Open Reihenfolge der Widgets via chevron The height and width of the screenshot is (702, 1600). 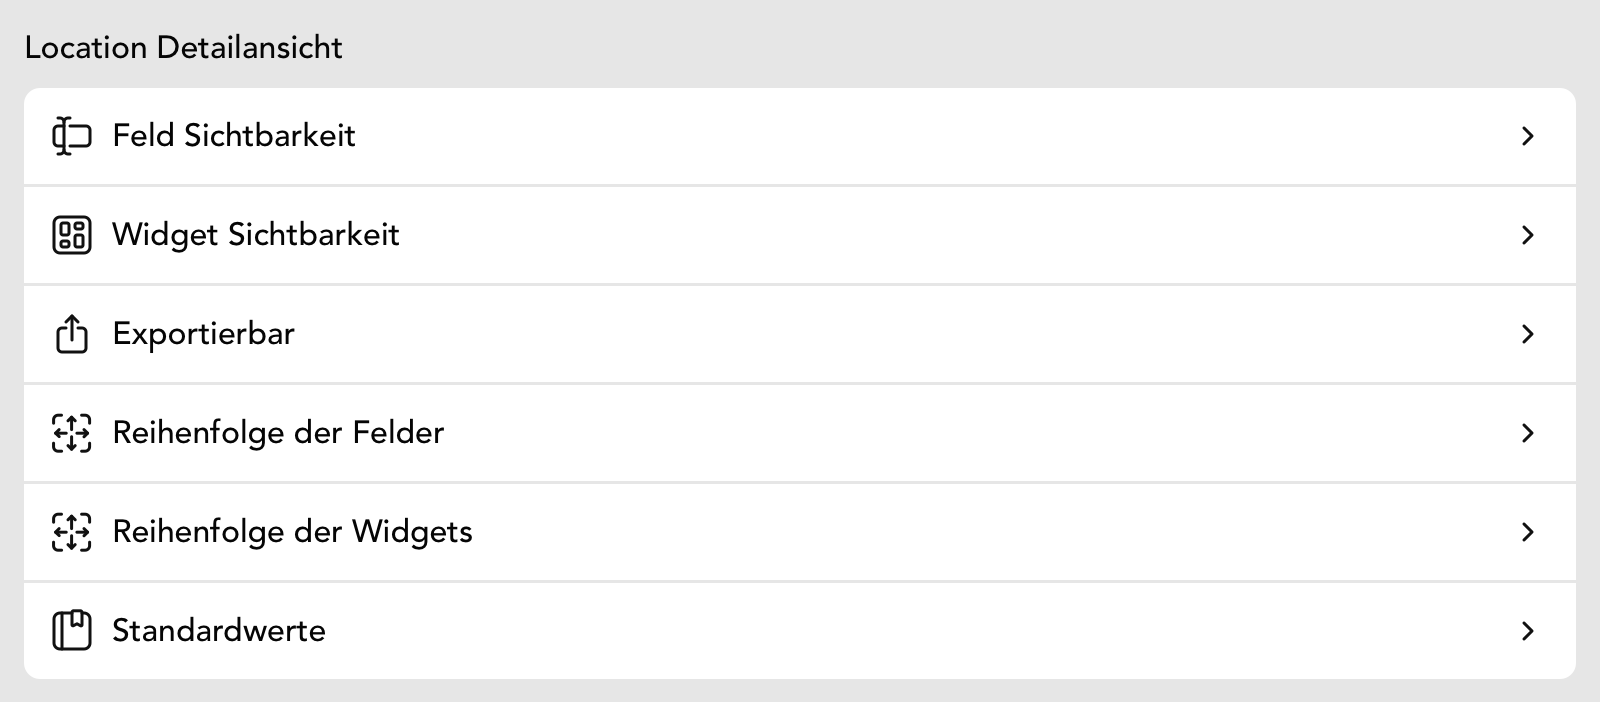1527,532
